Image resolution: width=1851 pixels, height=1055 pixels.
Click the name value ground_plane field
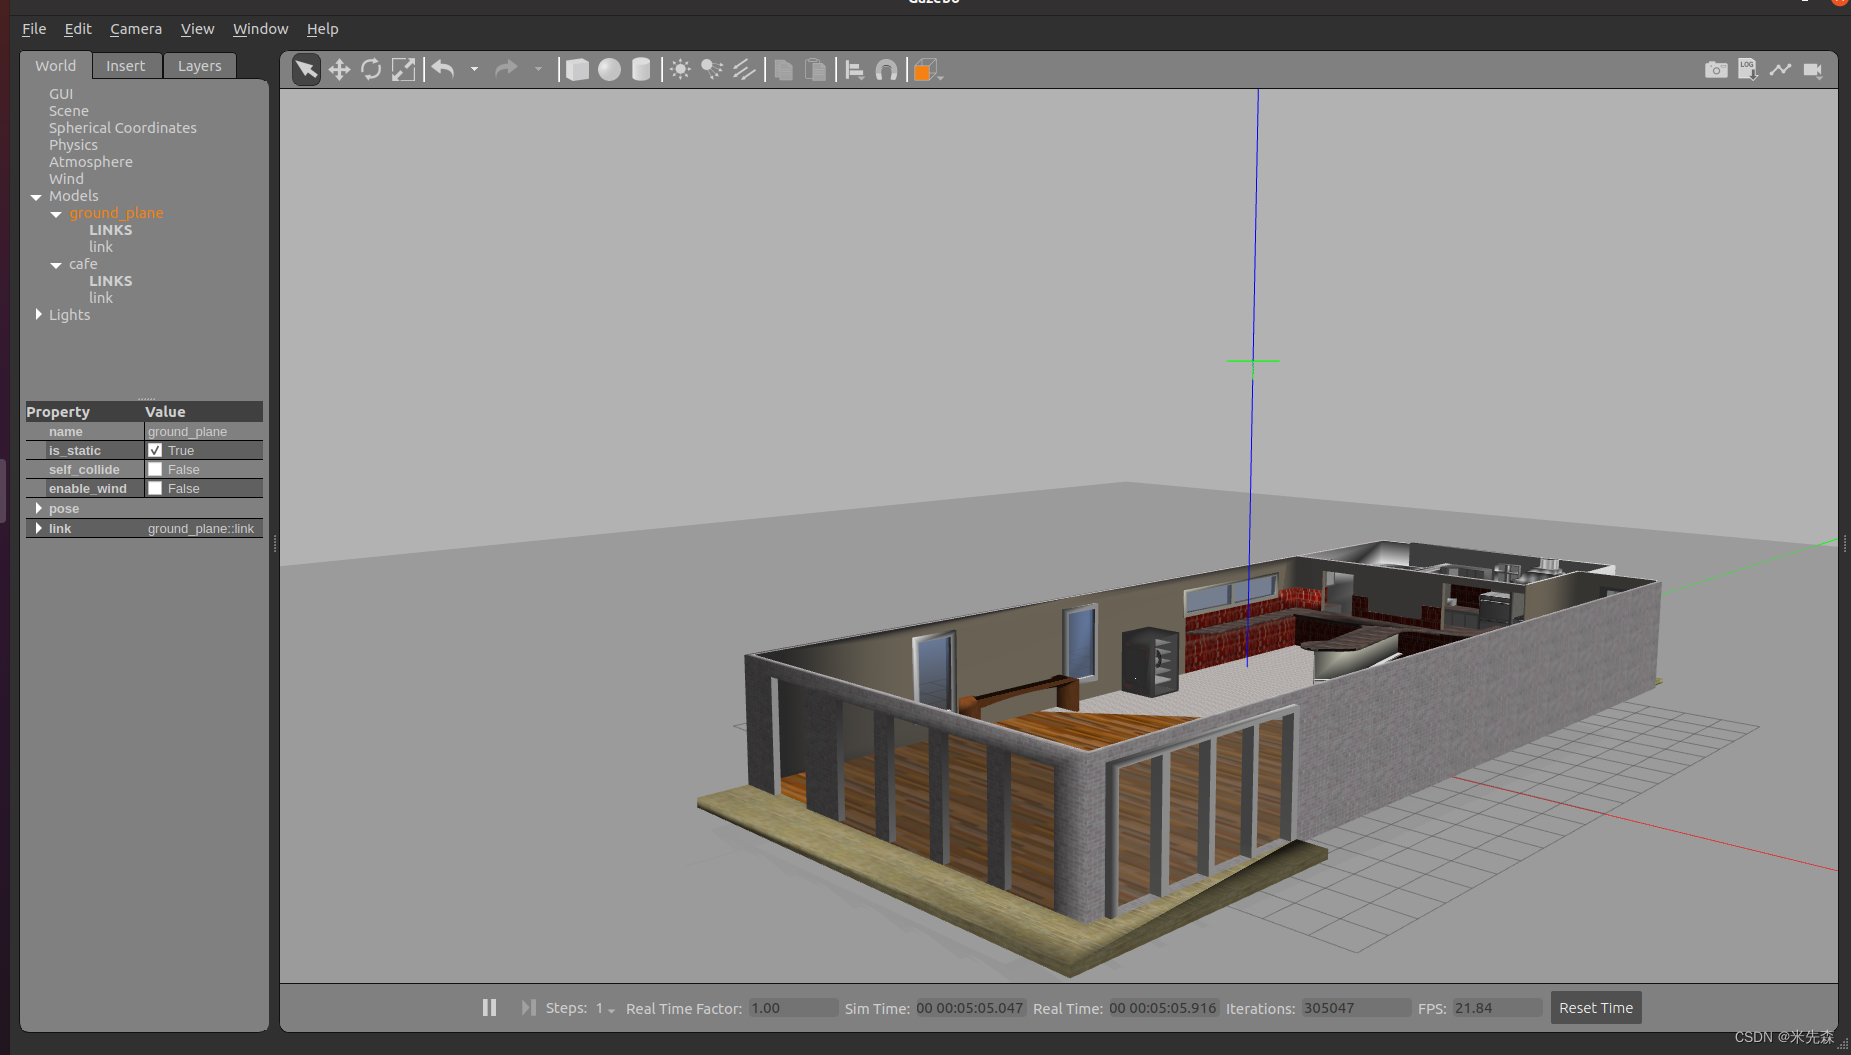[x=203, y=431]
